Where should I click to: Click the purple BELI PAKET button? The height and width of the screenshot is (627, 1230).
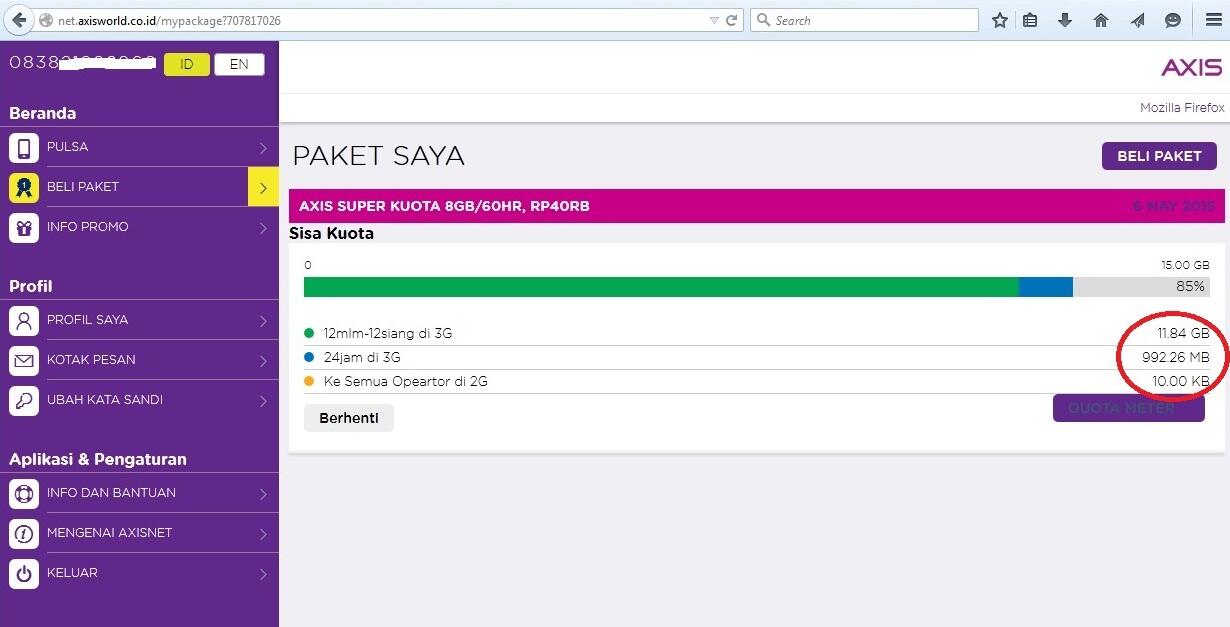pyautogui.click(x=1159, y=156)
